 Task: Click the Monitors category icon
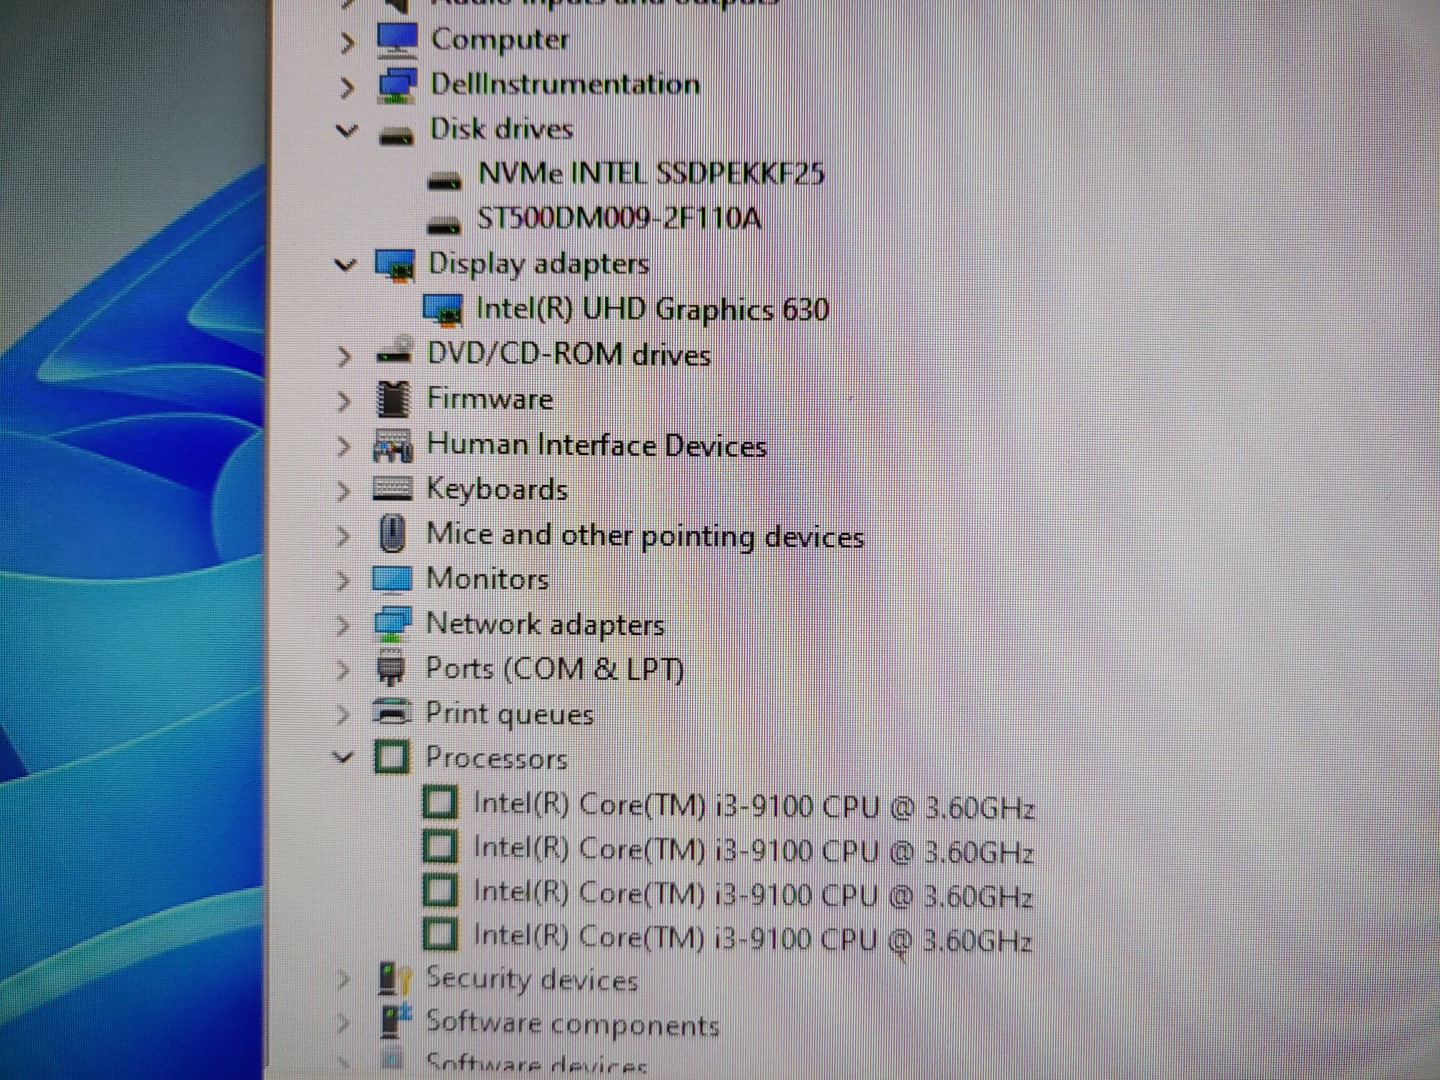pos(391,580)
